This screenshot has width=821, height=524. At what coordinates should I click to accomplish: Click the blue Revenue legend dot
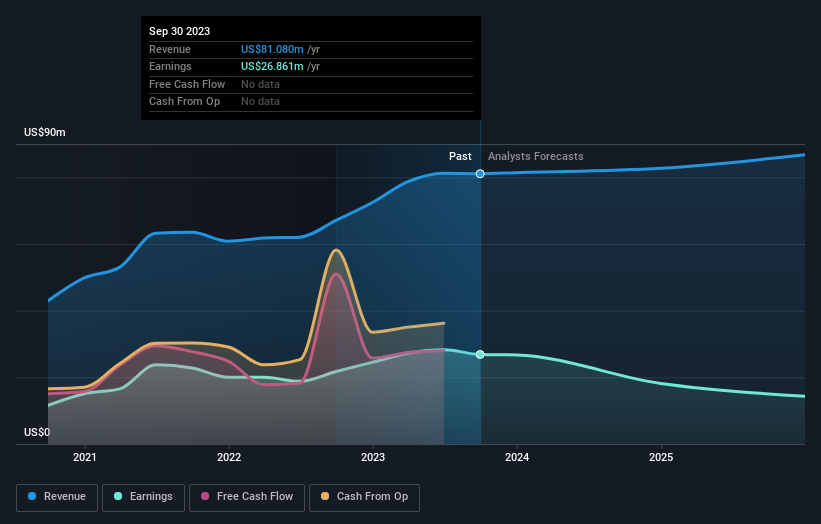click(32, 496)
